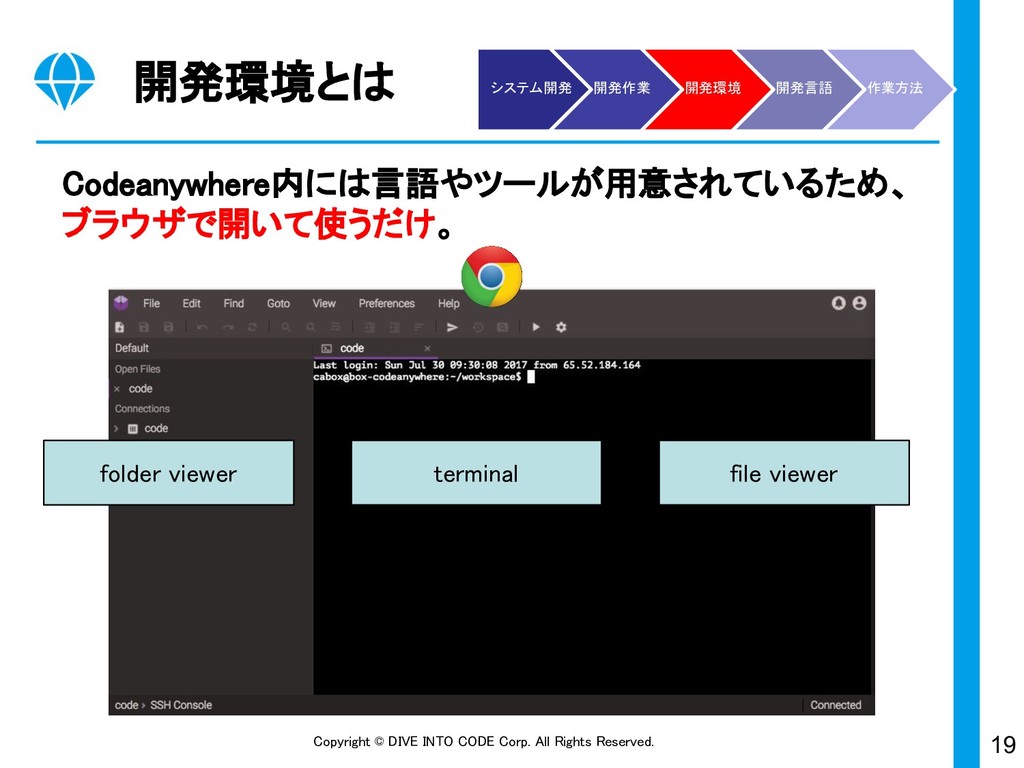
Task: Click the Refresh circular-arrows icon
Action: pos(252,327)
